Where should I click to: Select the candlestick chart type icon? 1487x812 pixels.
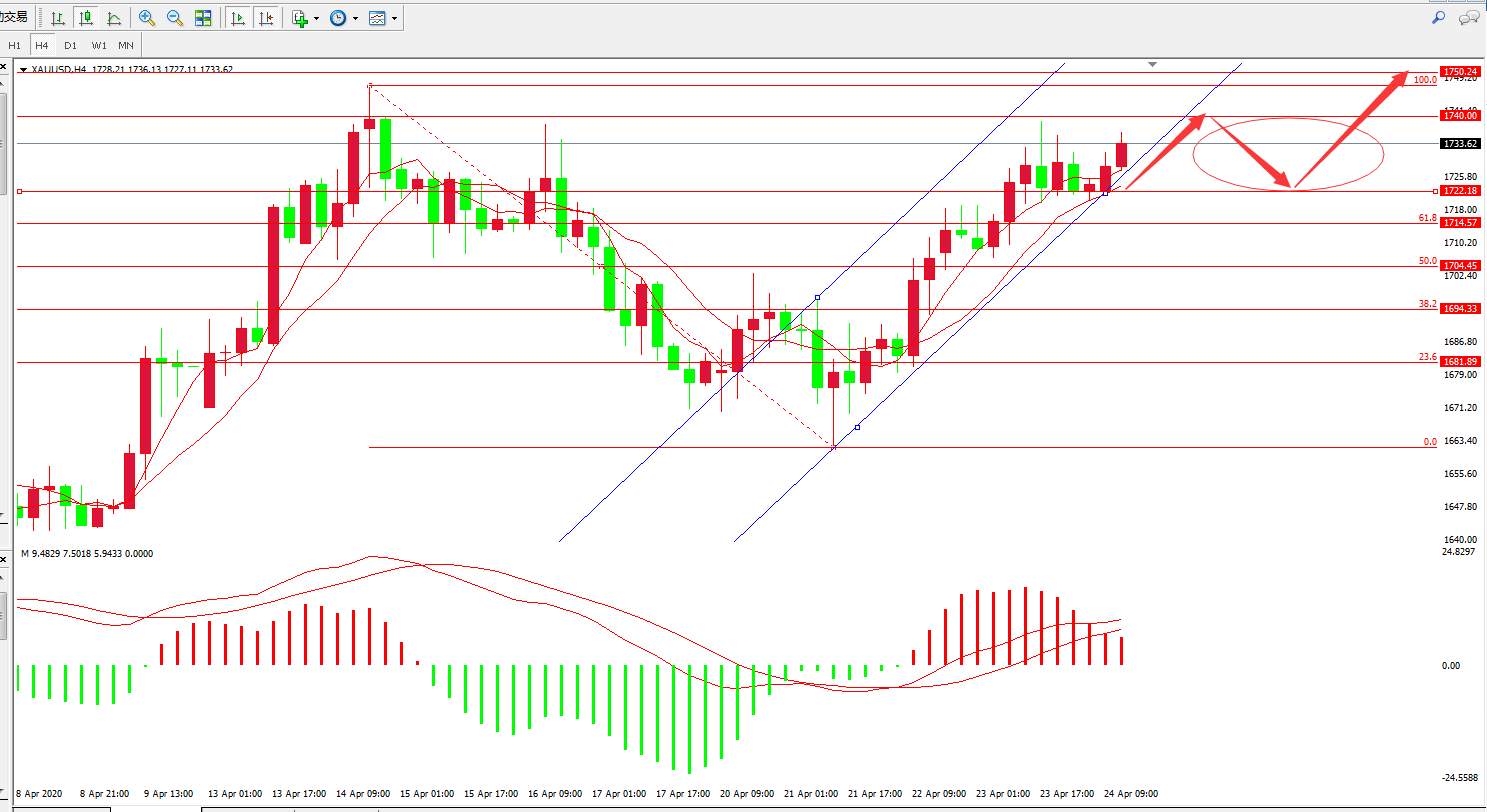click(x=85, y=18)
